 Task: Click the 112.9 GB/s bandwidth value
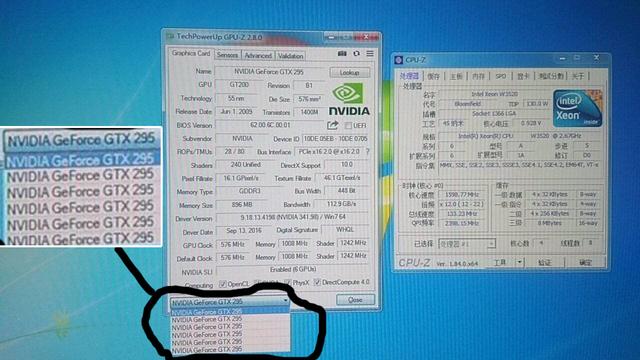[342, 204]
